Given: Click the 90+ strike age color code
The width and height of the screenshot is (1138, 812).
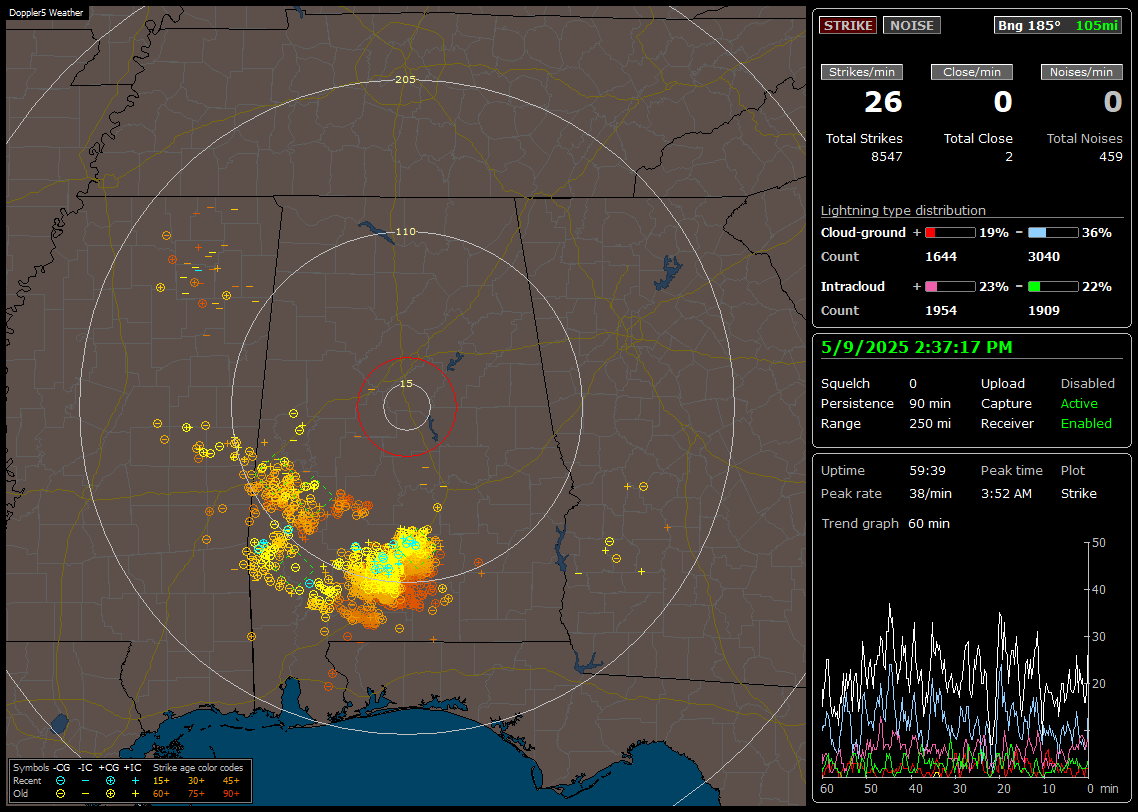Looking at the screenshot, I should [231, 794].
